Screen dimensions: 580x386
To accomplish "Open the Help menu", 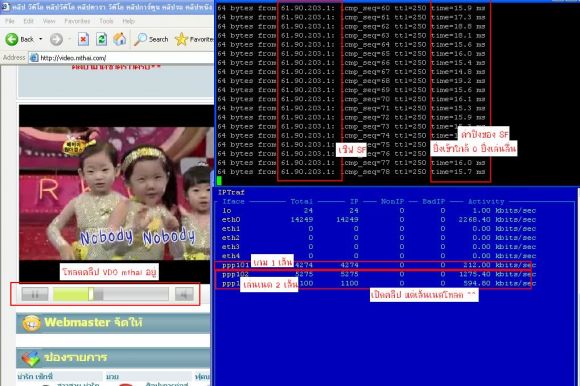I will tap(128, 21).
